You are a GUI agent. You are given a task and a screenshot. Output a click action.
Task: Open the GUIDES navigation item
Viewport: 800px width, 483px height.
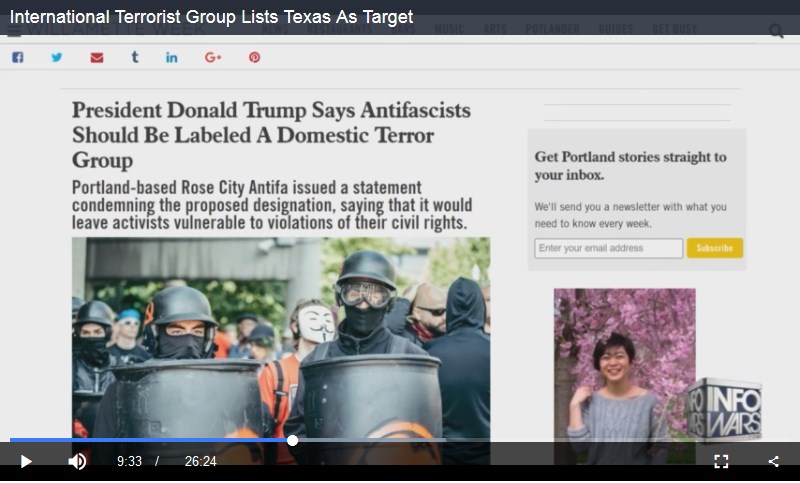pyautogui.click(x=616, y=29)
